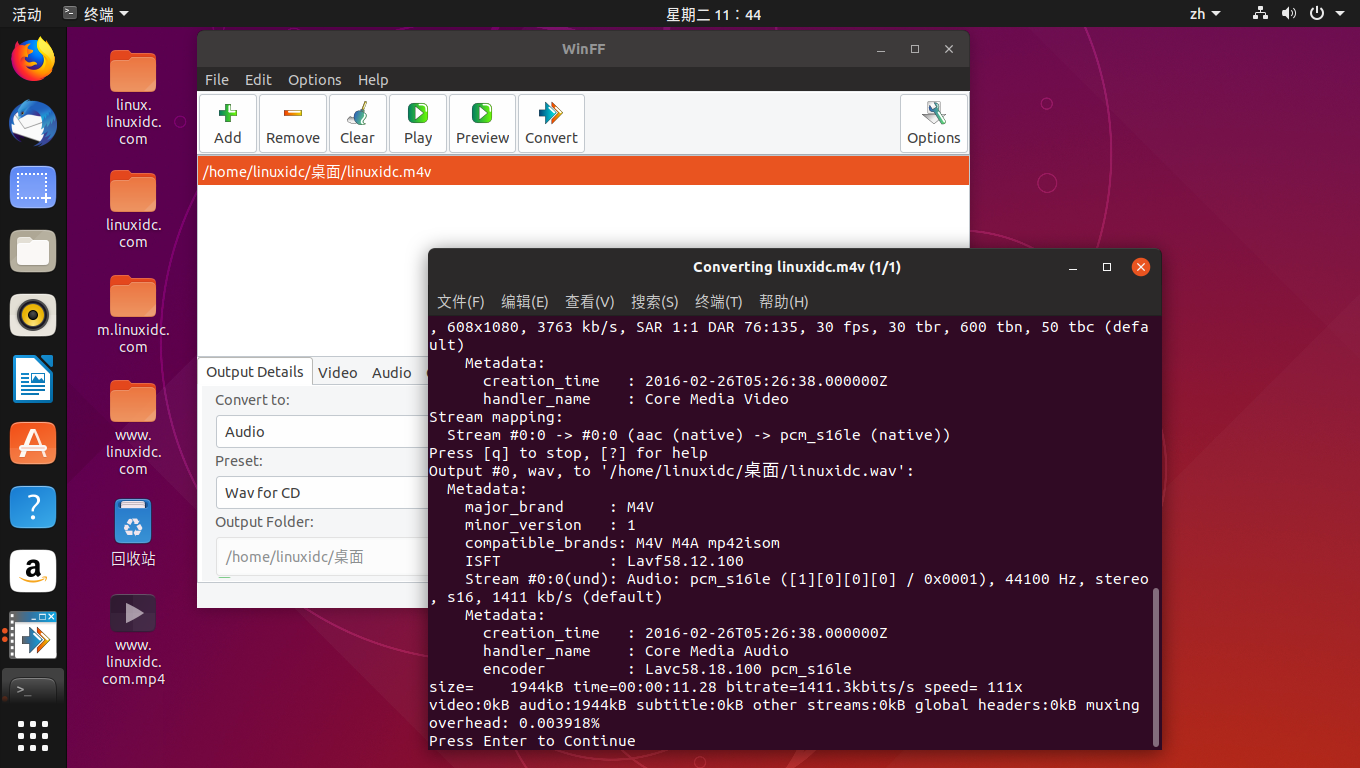Select the www.linuxidc.com.mp4 video file
The height and width of the screenshot is (768, 1360).
point(133,640)
